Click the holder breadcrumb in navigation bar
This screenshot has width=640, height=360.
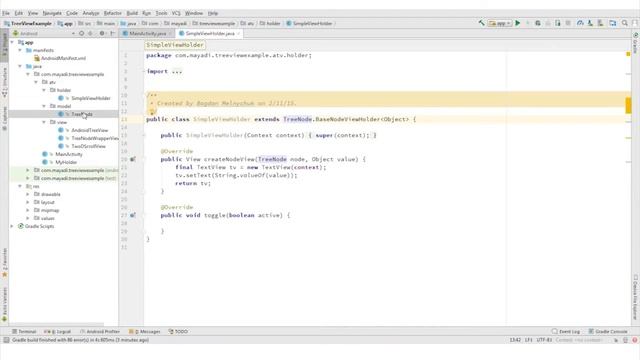pos(270,23)
